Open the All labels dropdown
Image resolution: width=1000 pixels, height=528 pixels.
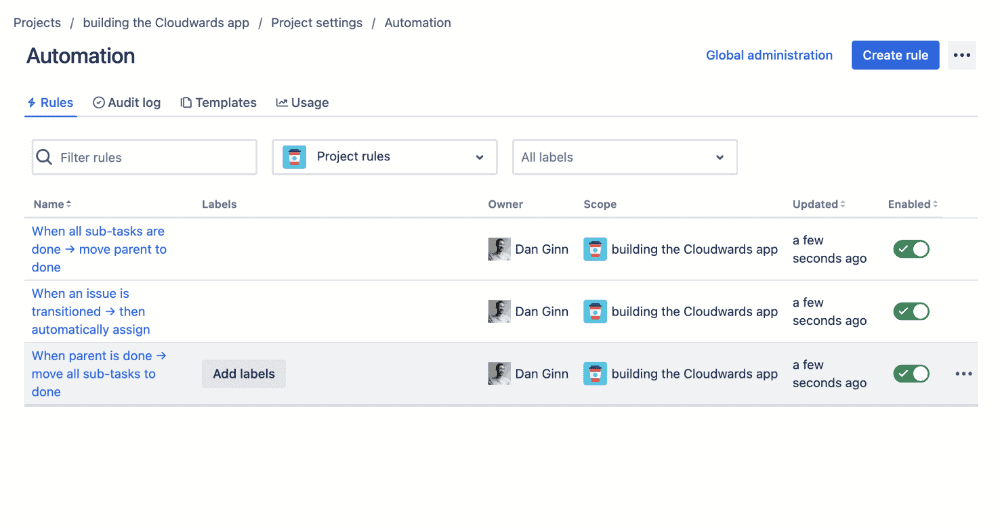[624, 157]
